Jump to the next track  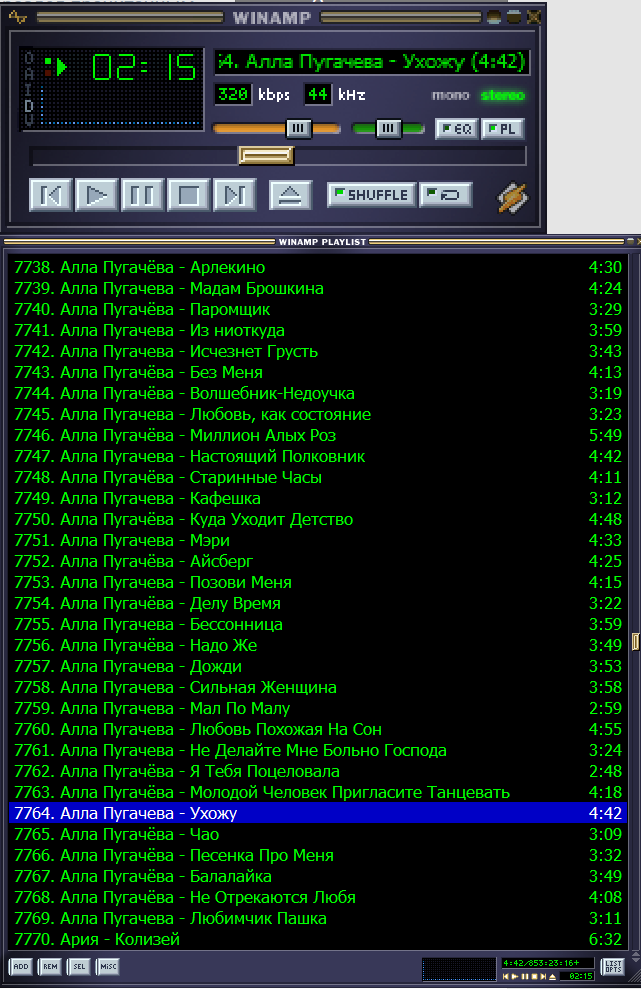click(x=235, y=194)
